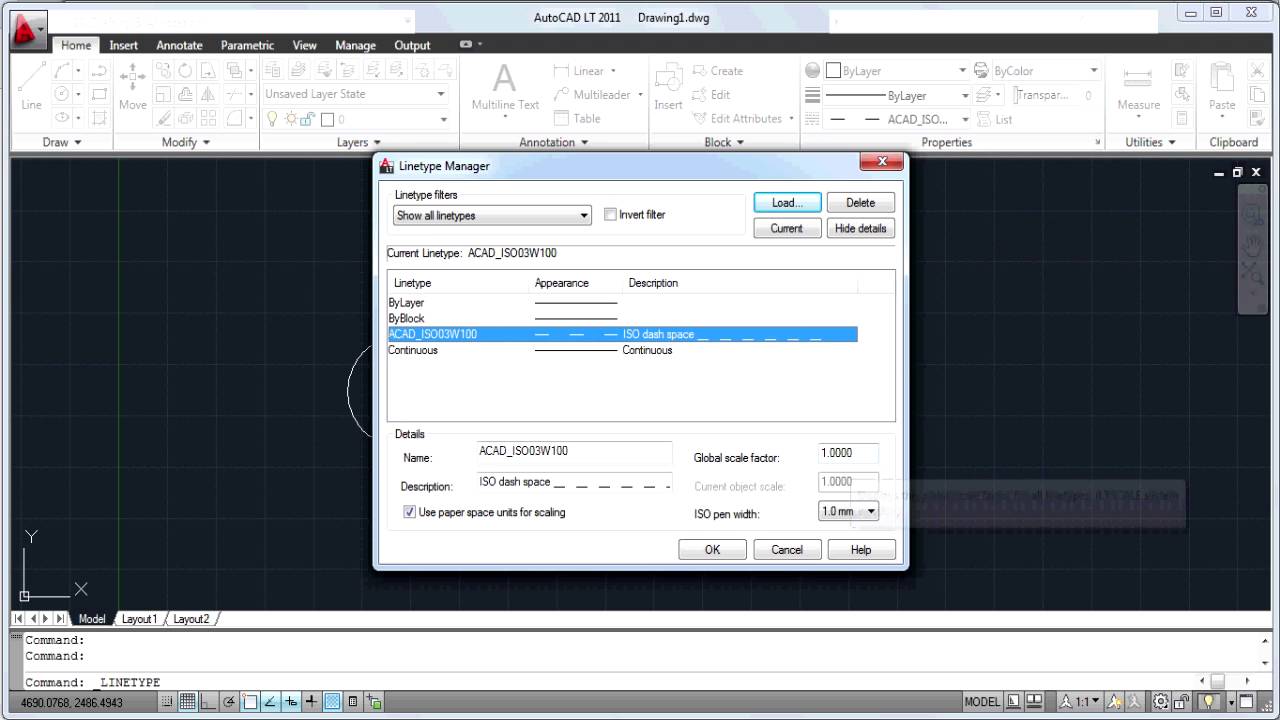Toggle Grid Display in status bar
Image resolution: width=1280 pixels, height=720 pixels.
[188, 702]
